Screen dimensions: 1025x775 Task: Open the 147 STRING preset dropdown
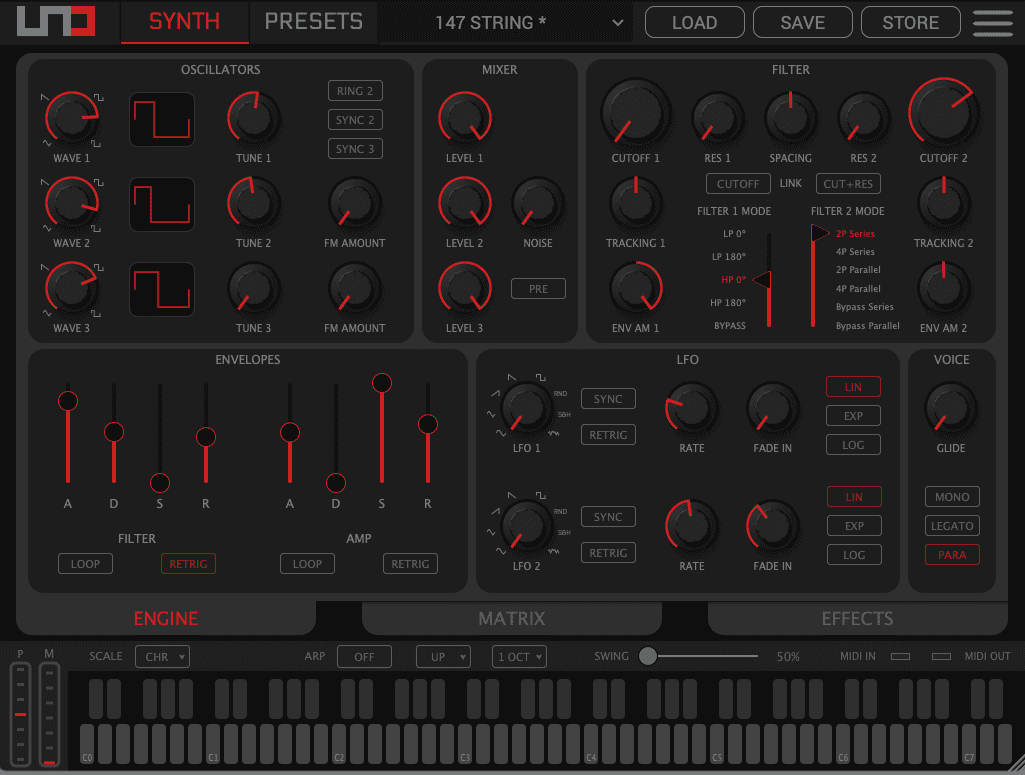pyautogui.click(x=505, y=22)
